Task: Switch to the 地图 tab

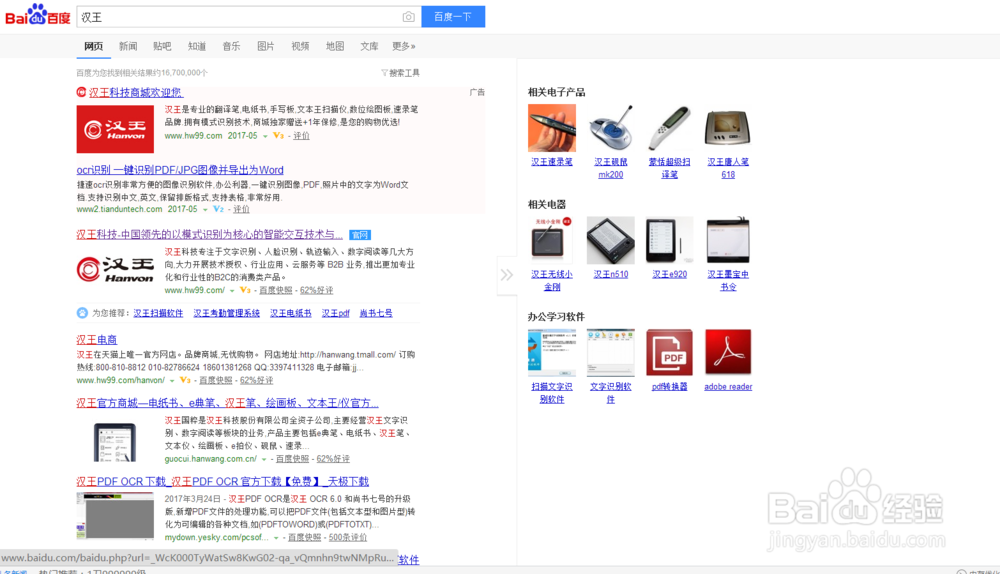Action: click(x=335, y=46)
